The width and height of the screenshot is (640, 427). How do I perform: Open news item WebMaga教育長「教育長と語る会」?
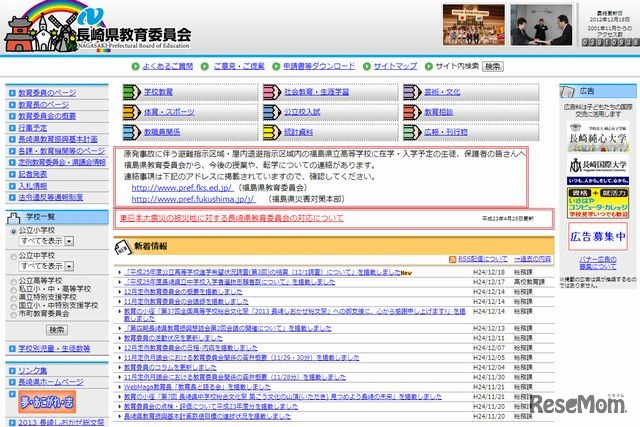197,387
